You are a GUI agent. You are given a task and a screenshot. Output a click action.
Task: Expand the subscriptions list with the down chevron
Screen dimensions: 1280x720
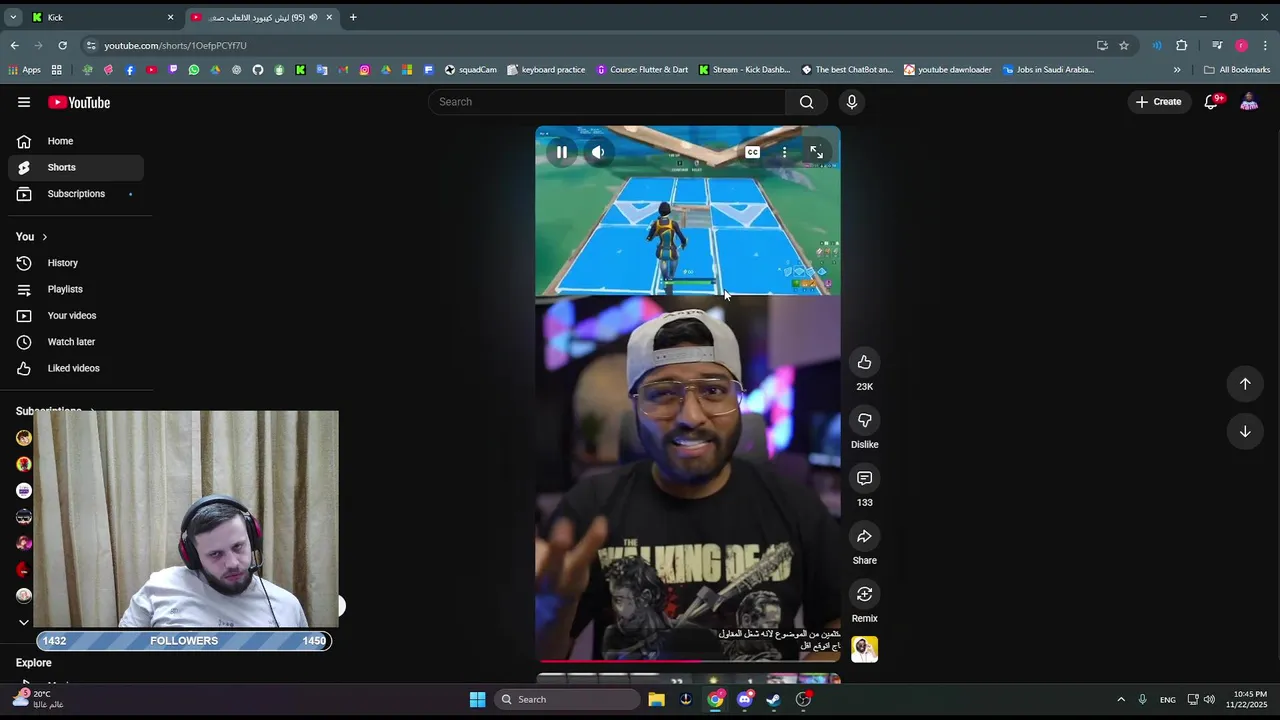pos(24,622)
